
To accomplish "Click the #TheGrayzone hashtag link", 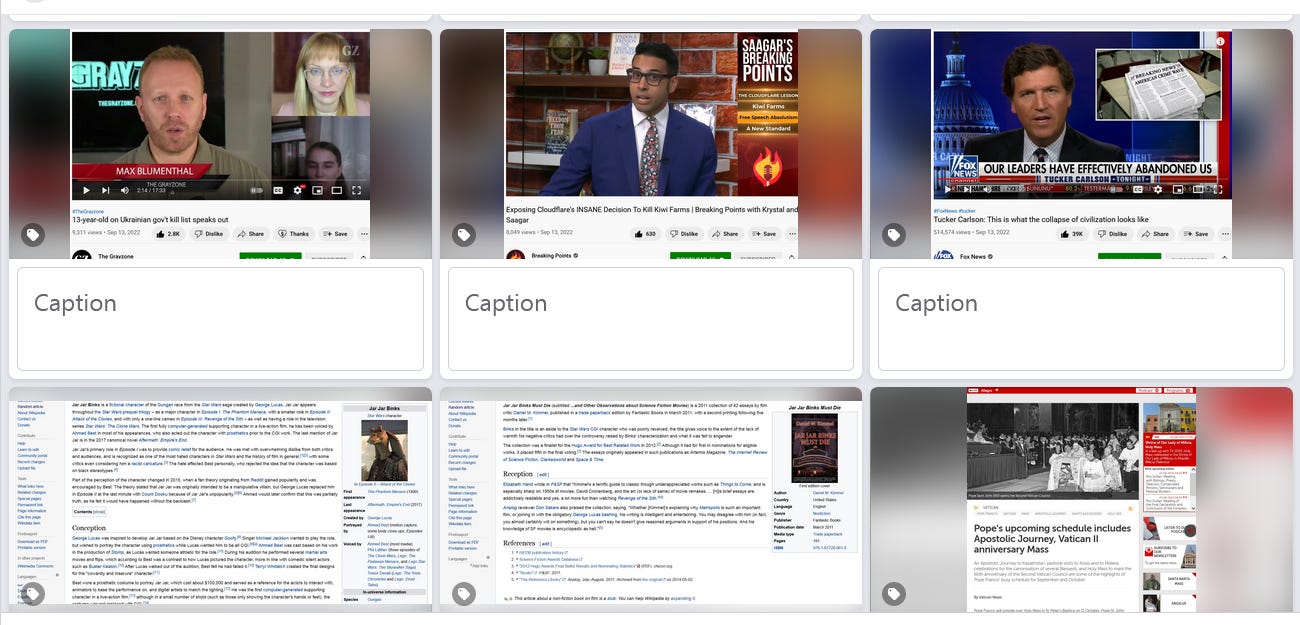I will 88,211.
